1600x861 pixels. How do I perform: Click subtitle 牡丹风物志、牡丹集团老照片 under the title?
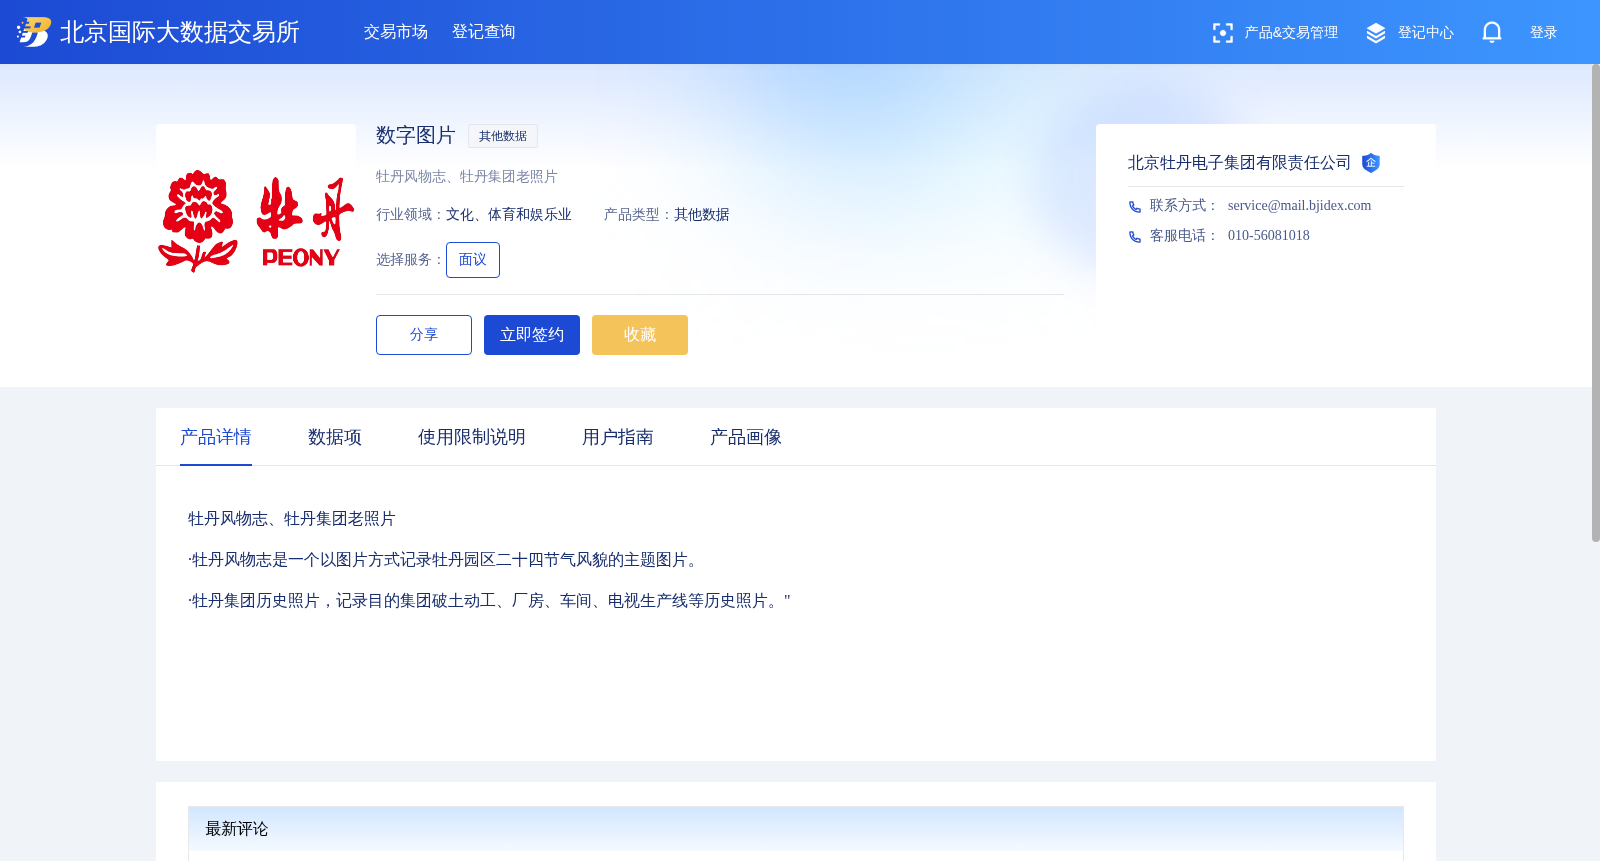[x=467, y=177]
